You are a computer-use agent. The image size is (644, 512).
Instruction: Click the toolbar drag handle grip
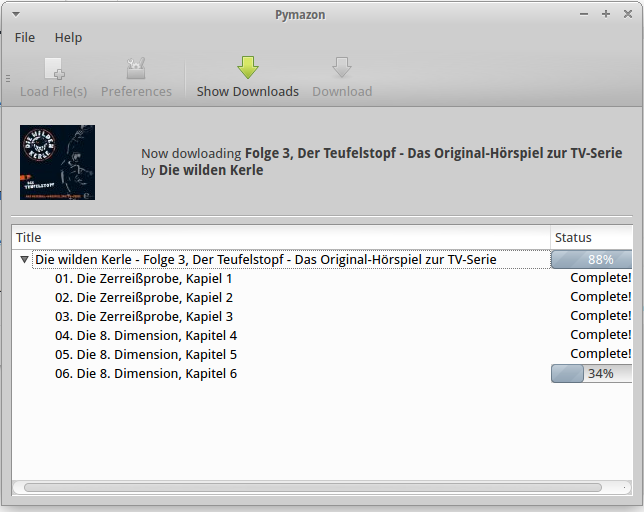[8, 79]
